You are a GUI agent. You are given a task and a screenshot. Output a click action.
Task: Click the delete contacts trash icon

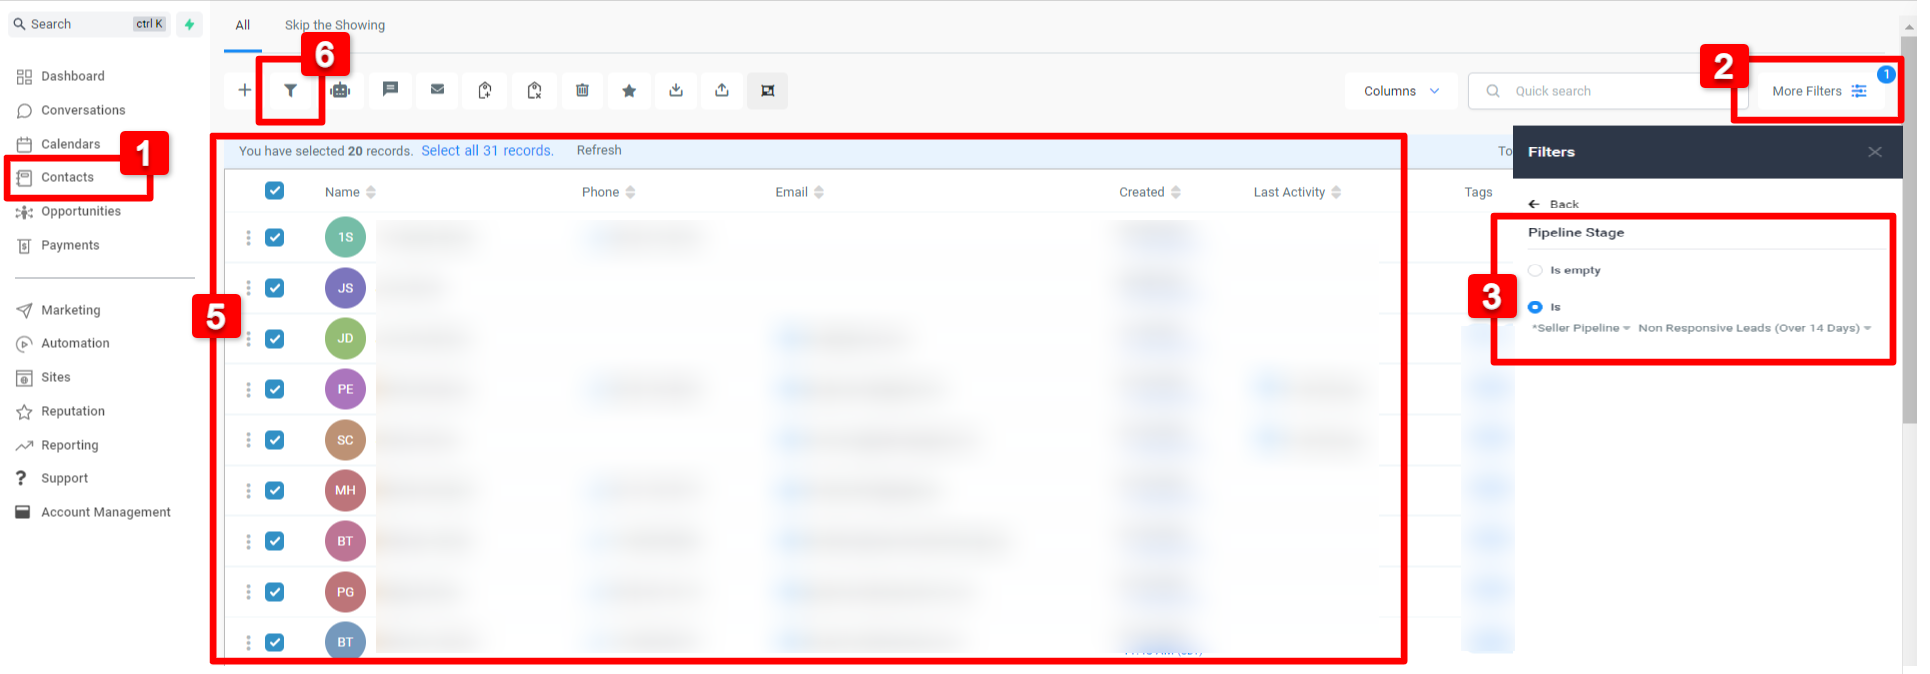tap(582, 91)
